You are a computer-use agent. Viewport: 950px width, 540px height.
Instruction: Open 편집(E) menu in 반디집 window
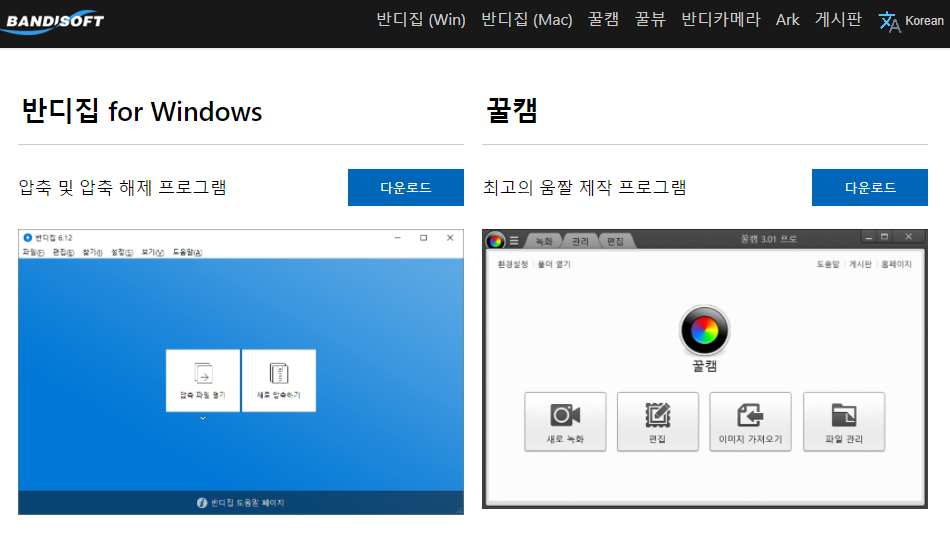pos(63,252)
